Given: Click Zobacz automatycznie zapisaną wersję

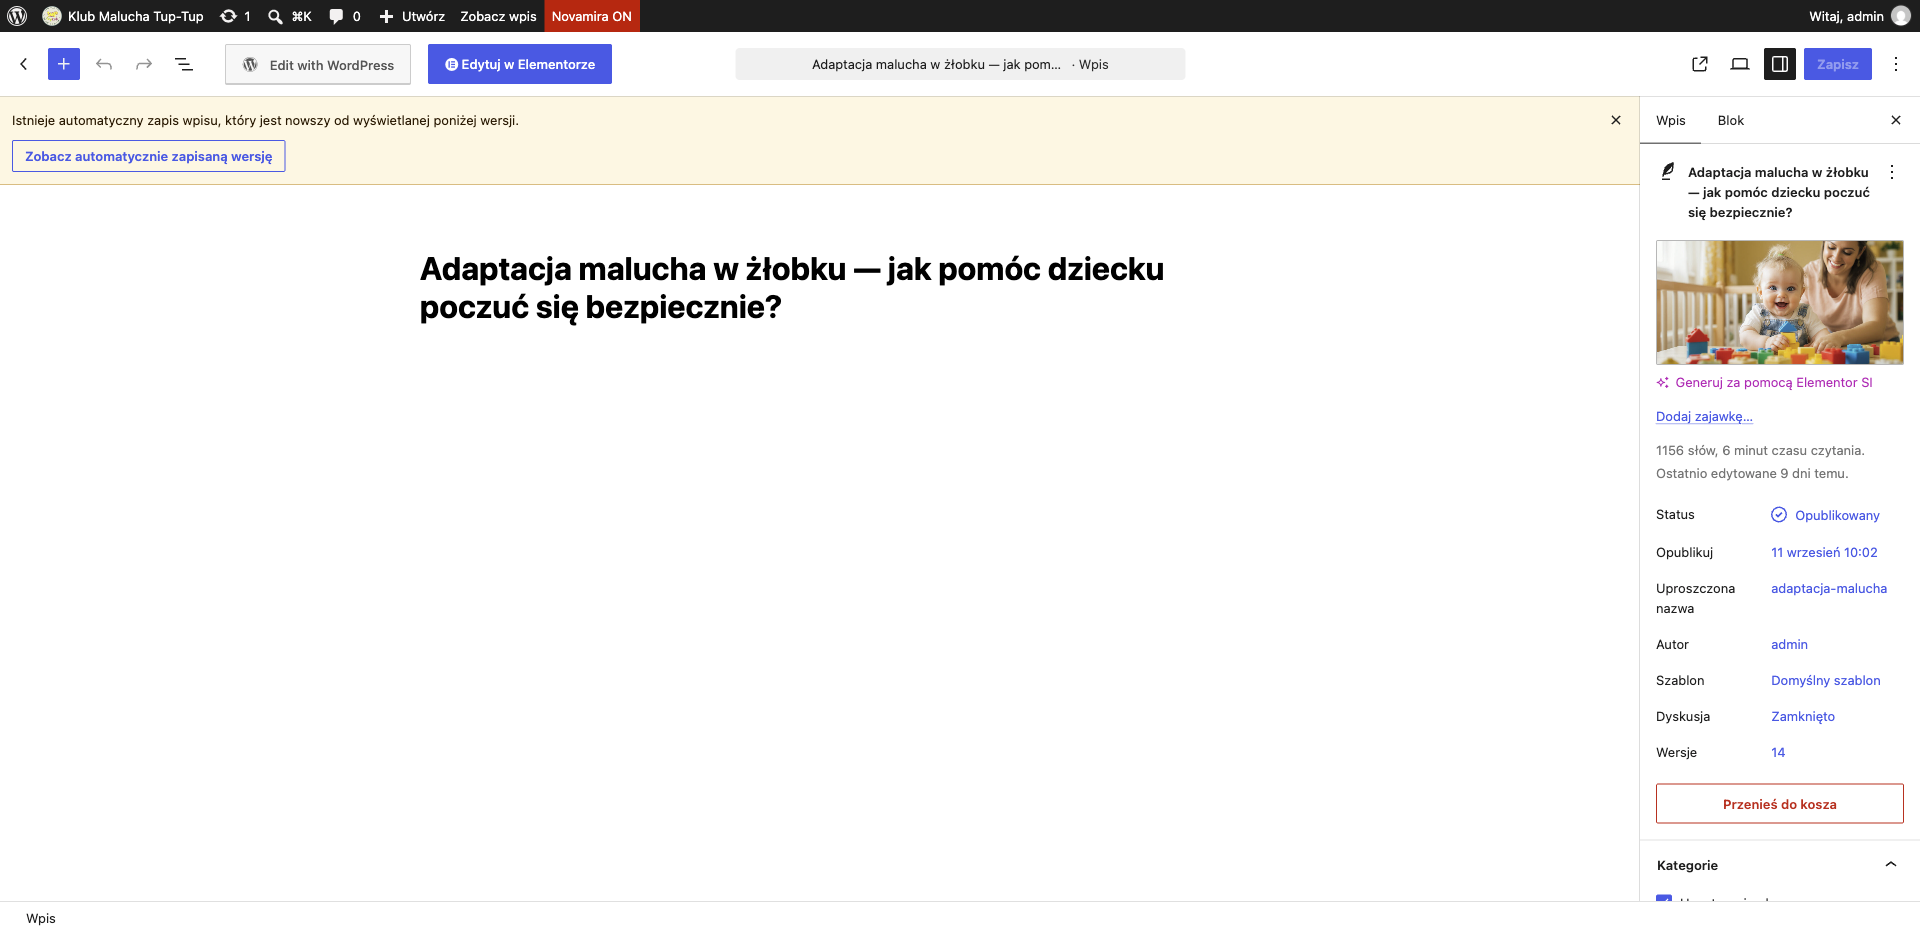Looking at the screenshot, I should 149,156.
